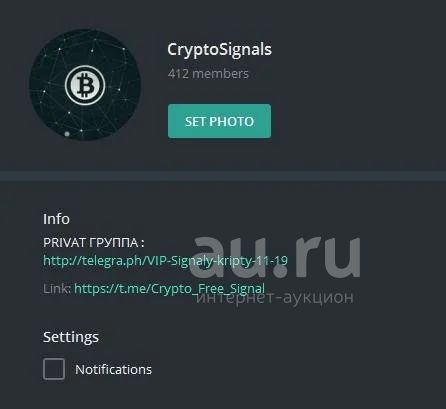Click the интернет-аукцион watermark text

[x=274, y=296]
